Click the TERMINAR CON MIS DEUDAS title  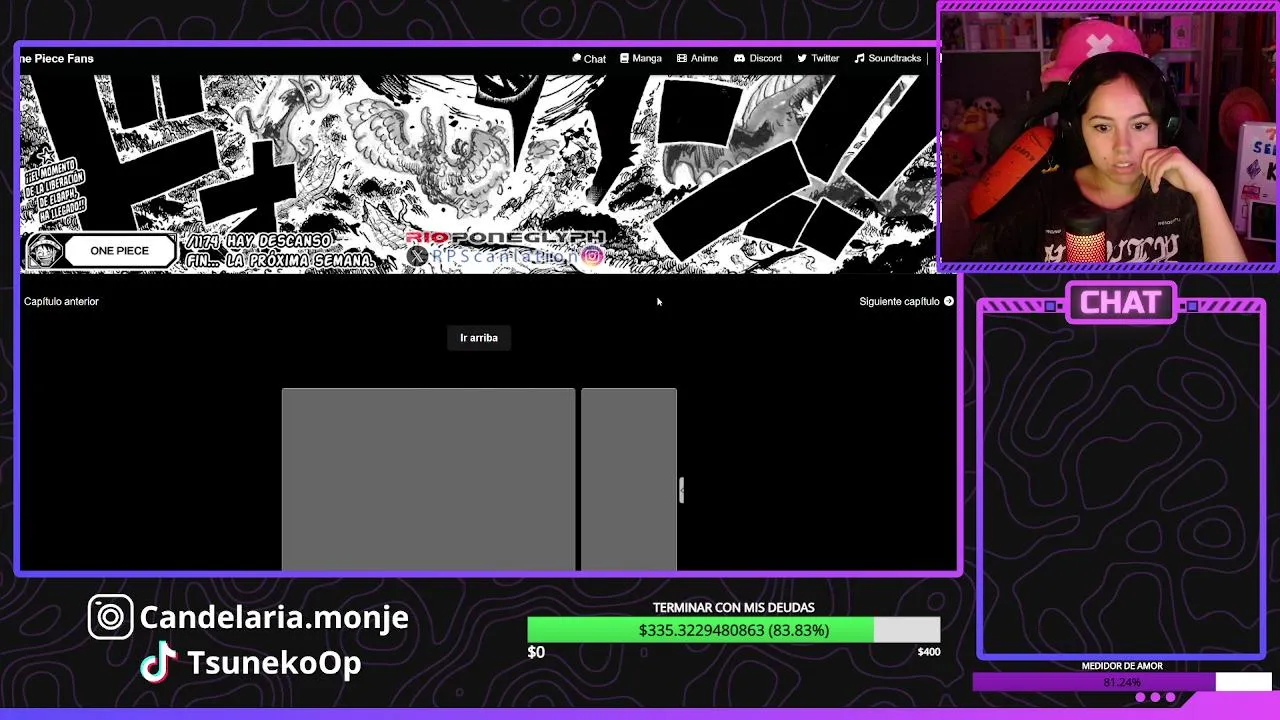click(733, 607)
